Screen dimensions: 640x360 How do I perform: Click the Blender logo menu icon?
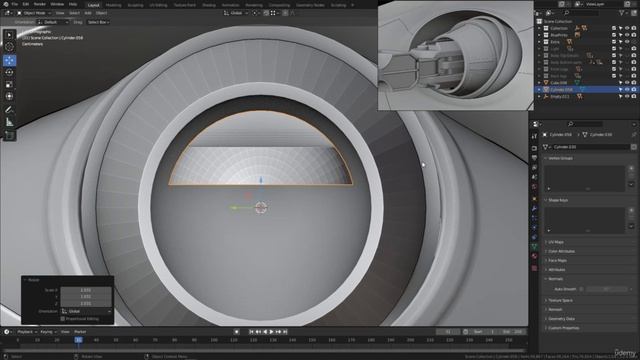[x=5, y=4]
